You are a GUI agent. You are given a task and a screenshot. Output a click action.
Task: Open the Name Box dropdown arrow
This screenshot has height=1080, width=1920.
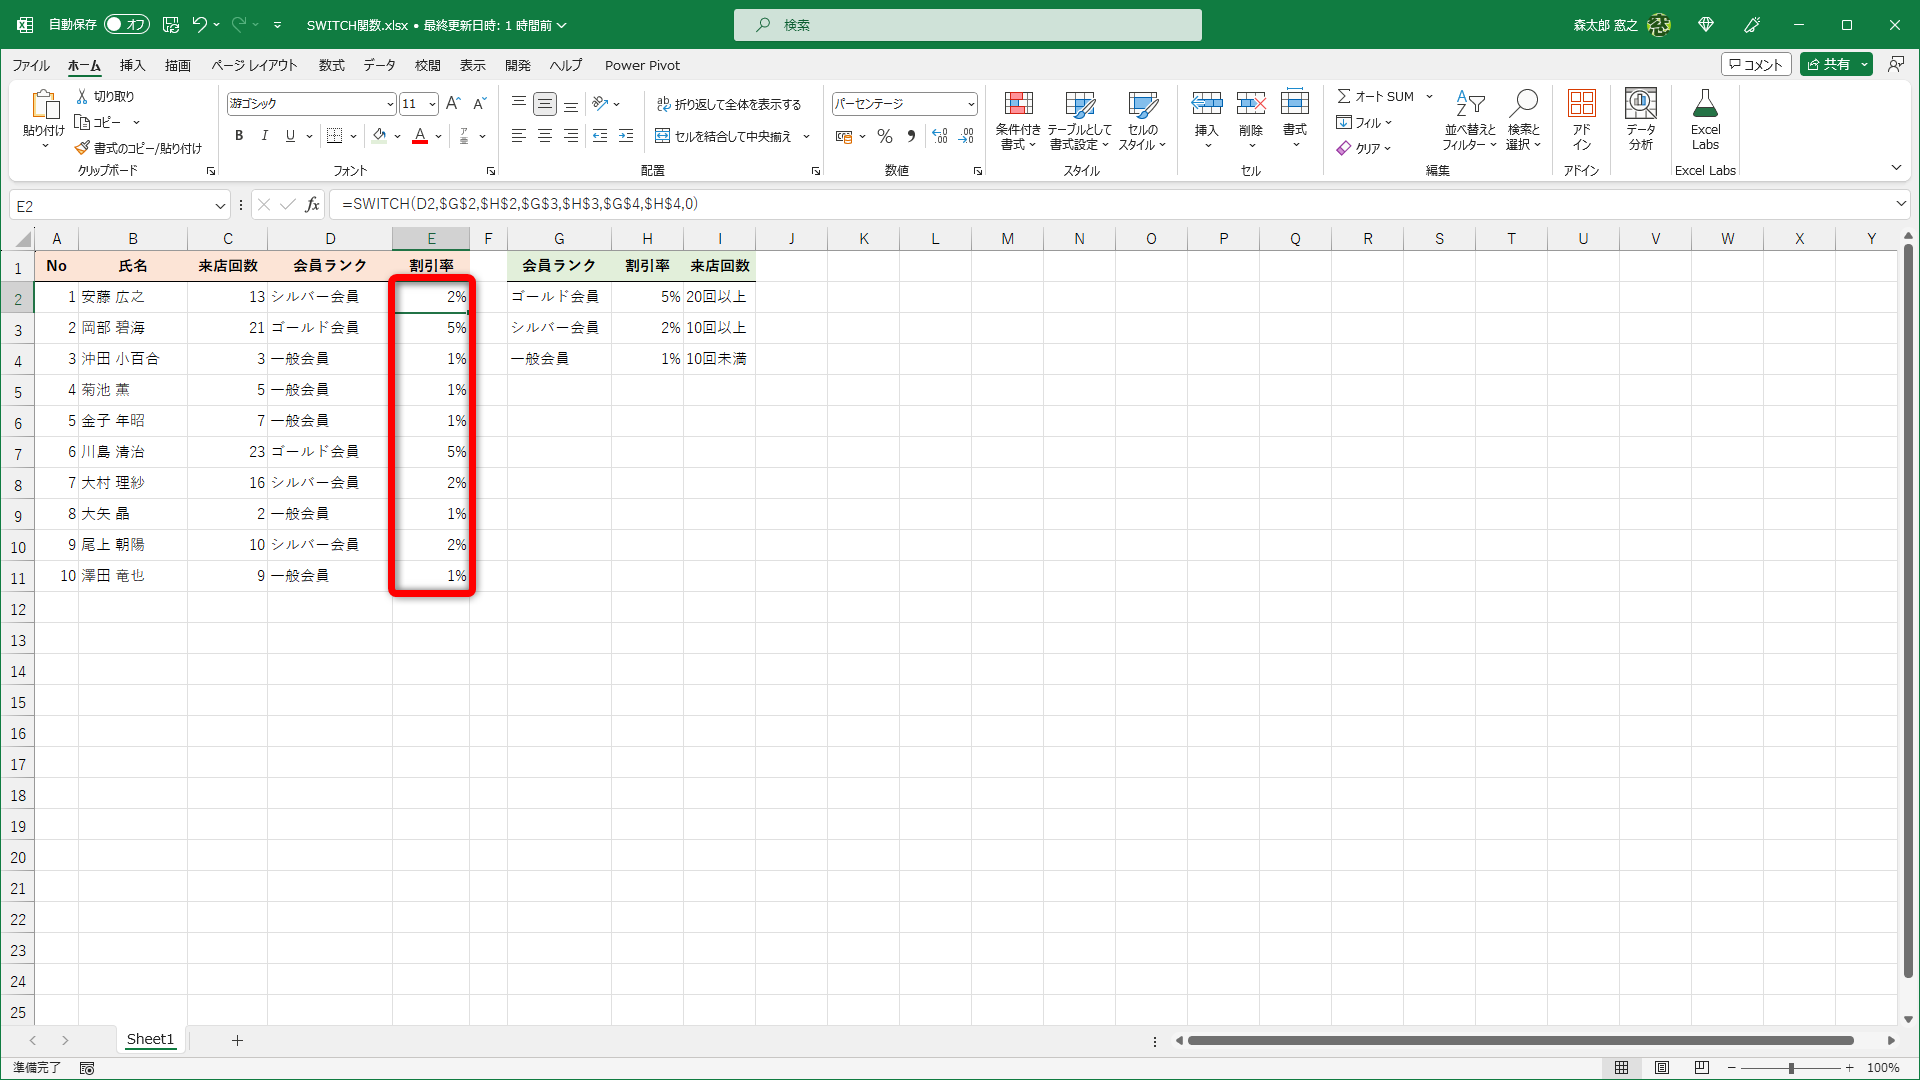220,205
